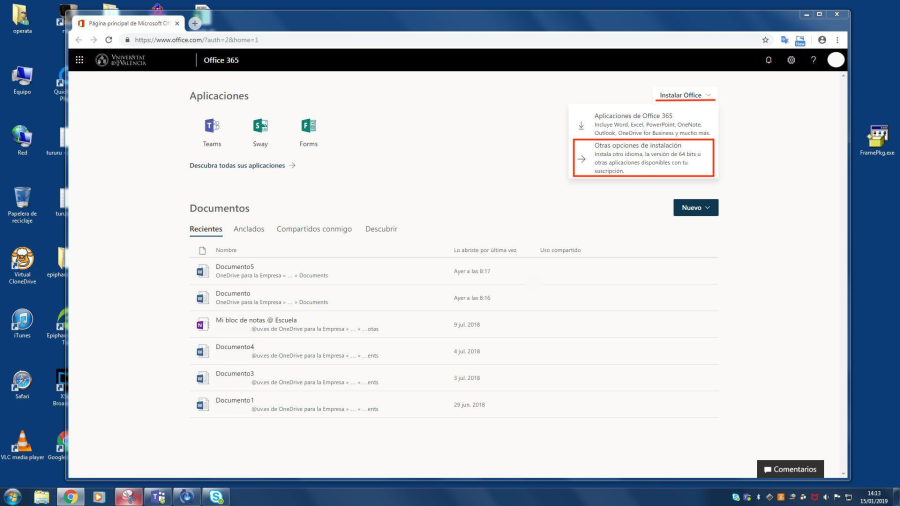Screen dimensions: 900x506
Task: Open iTunes desktop shortcut
Action: [x=22, y=324]
